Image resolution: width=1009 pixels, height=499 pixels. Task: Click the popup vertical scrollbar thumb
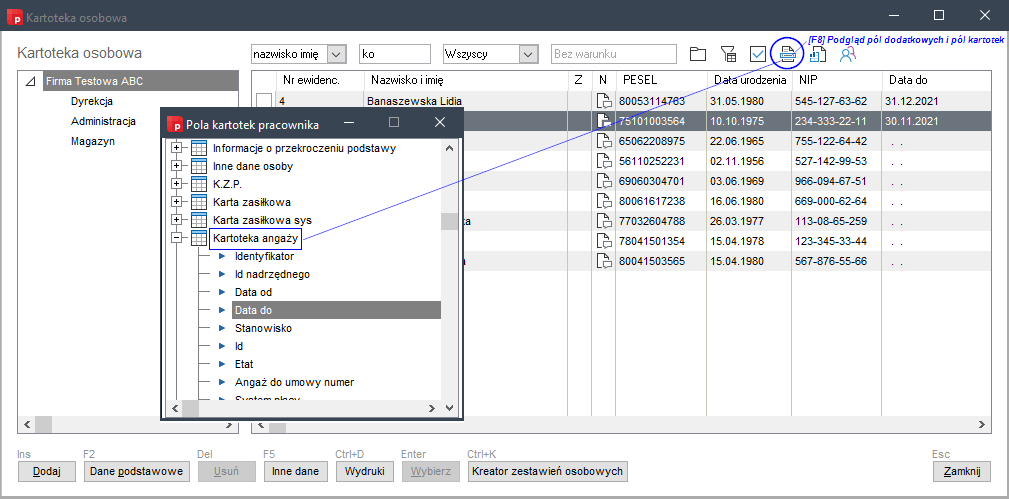[x=449, y=221]
